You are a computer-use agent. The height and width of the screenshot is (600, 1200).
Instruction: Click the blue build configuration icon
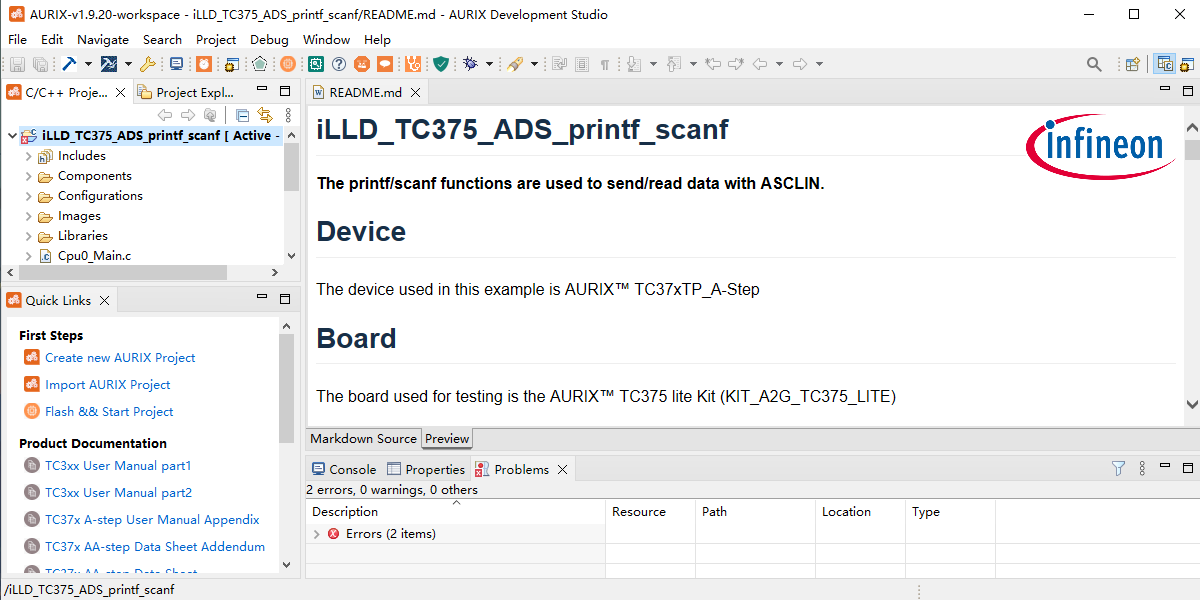109,64
